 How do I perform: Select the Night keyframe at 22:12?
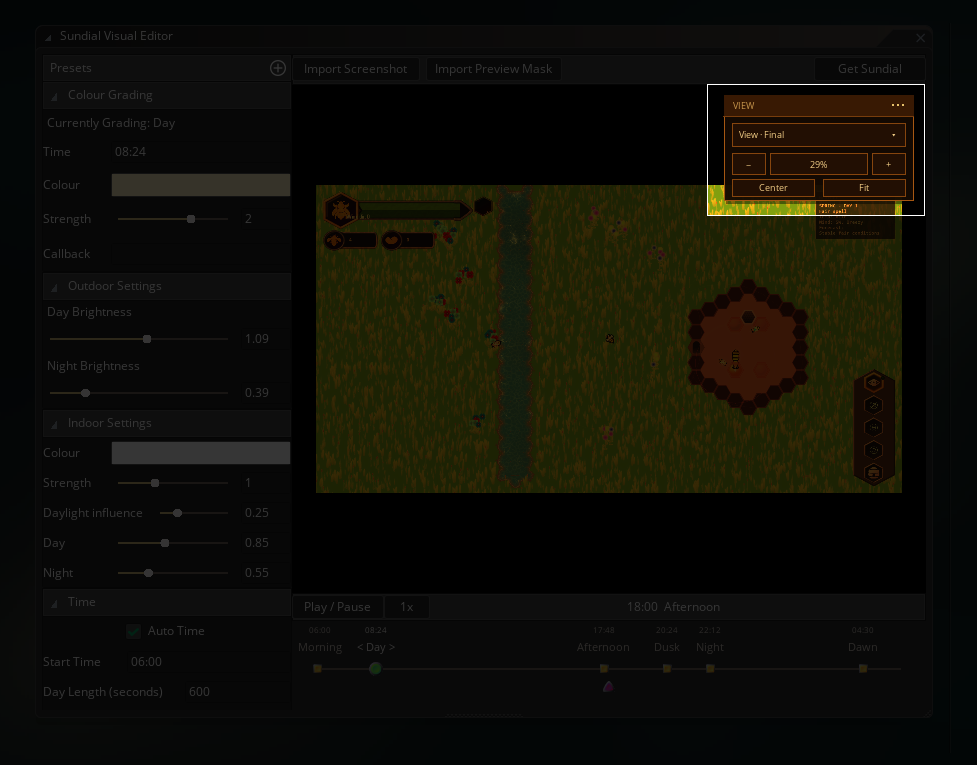pos(710,668)
